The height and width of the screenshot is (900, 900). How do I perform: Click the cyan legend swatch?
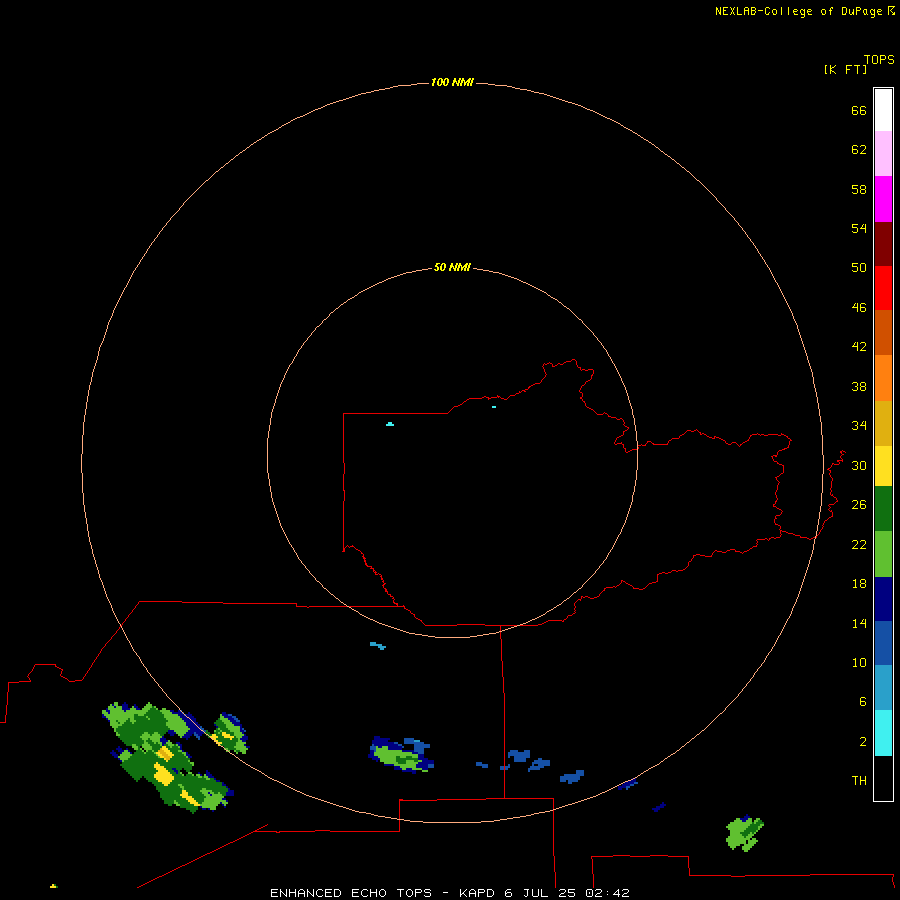(883, 733)
